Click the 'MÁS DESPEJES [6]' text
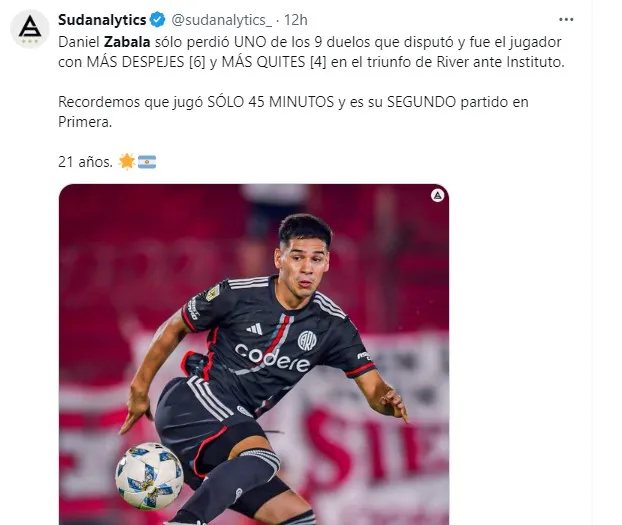 (x=146, y=62)
